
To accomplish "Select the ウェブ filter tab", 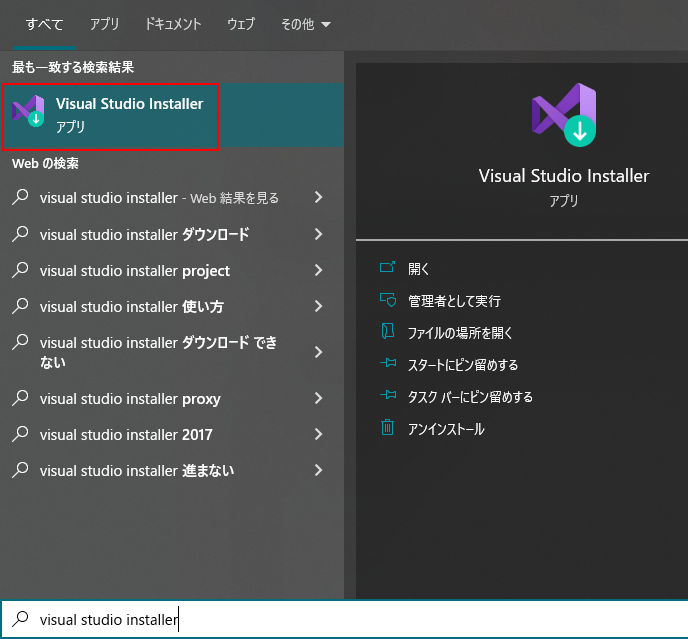I will click(241, 24).
